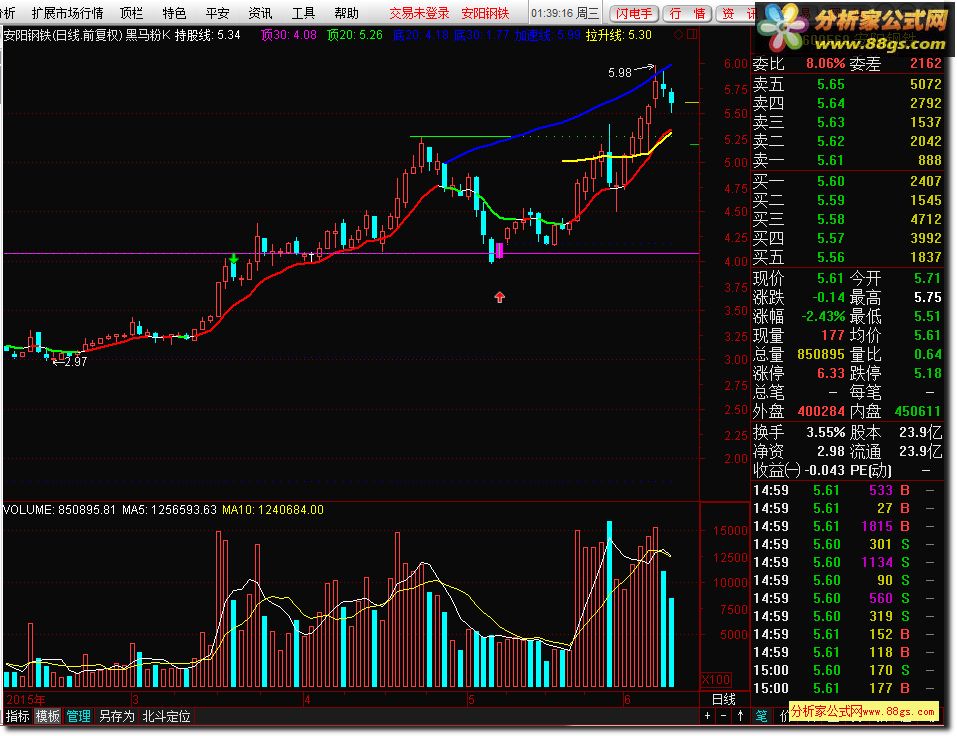Screen dimensions: 957x736
Task: Click the up-arrow button below chart
Action: click(740, 716)
